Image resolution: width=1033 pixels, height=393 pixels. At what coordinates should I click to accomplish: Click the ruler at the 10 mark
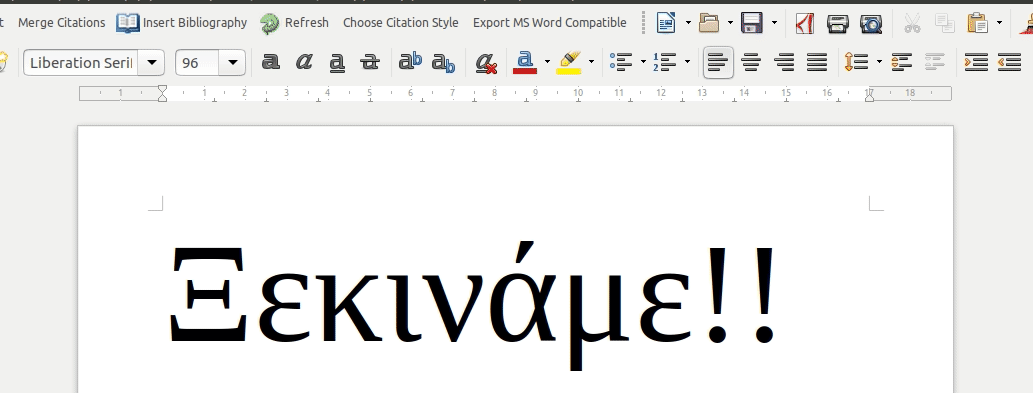(578, 93)
